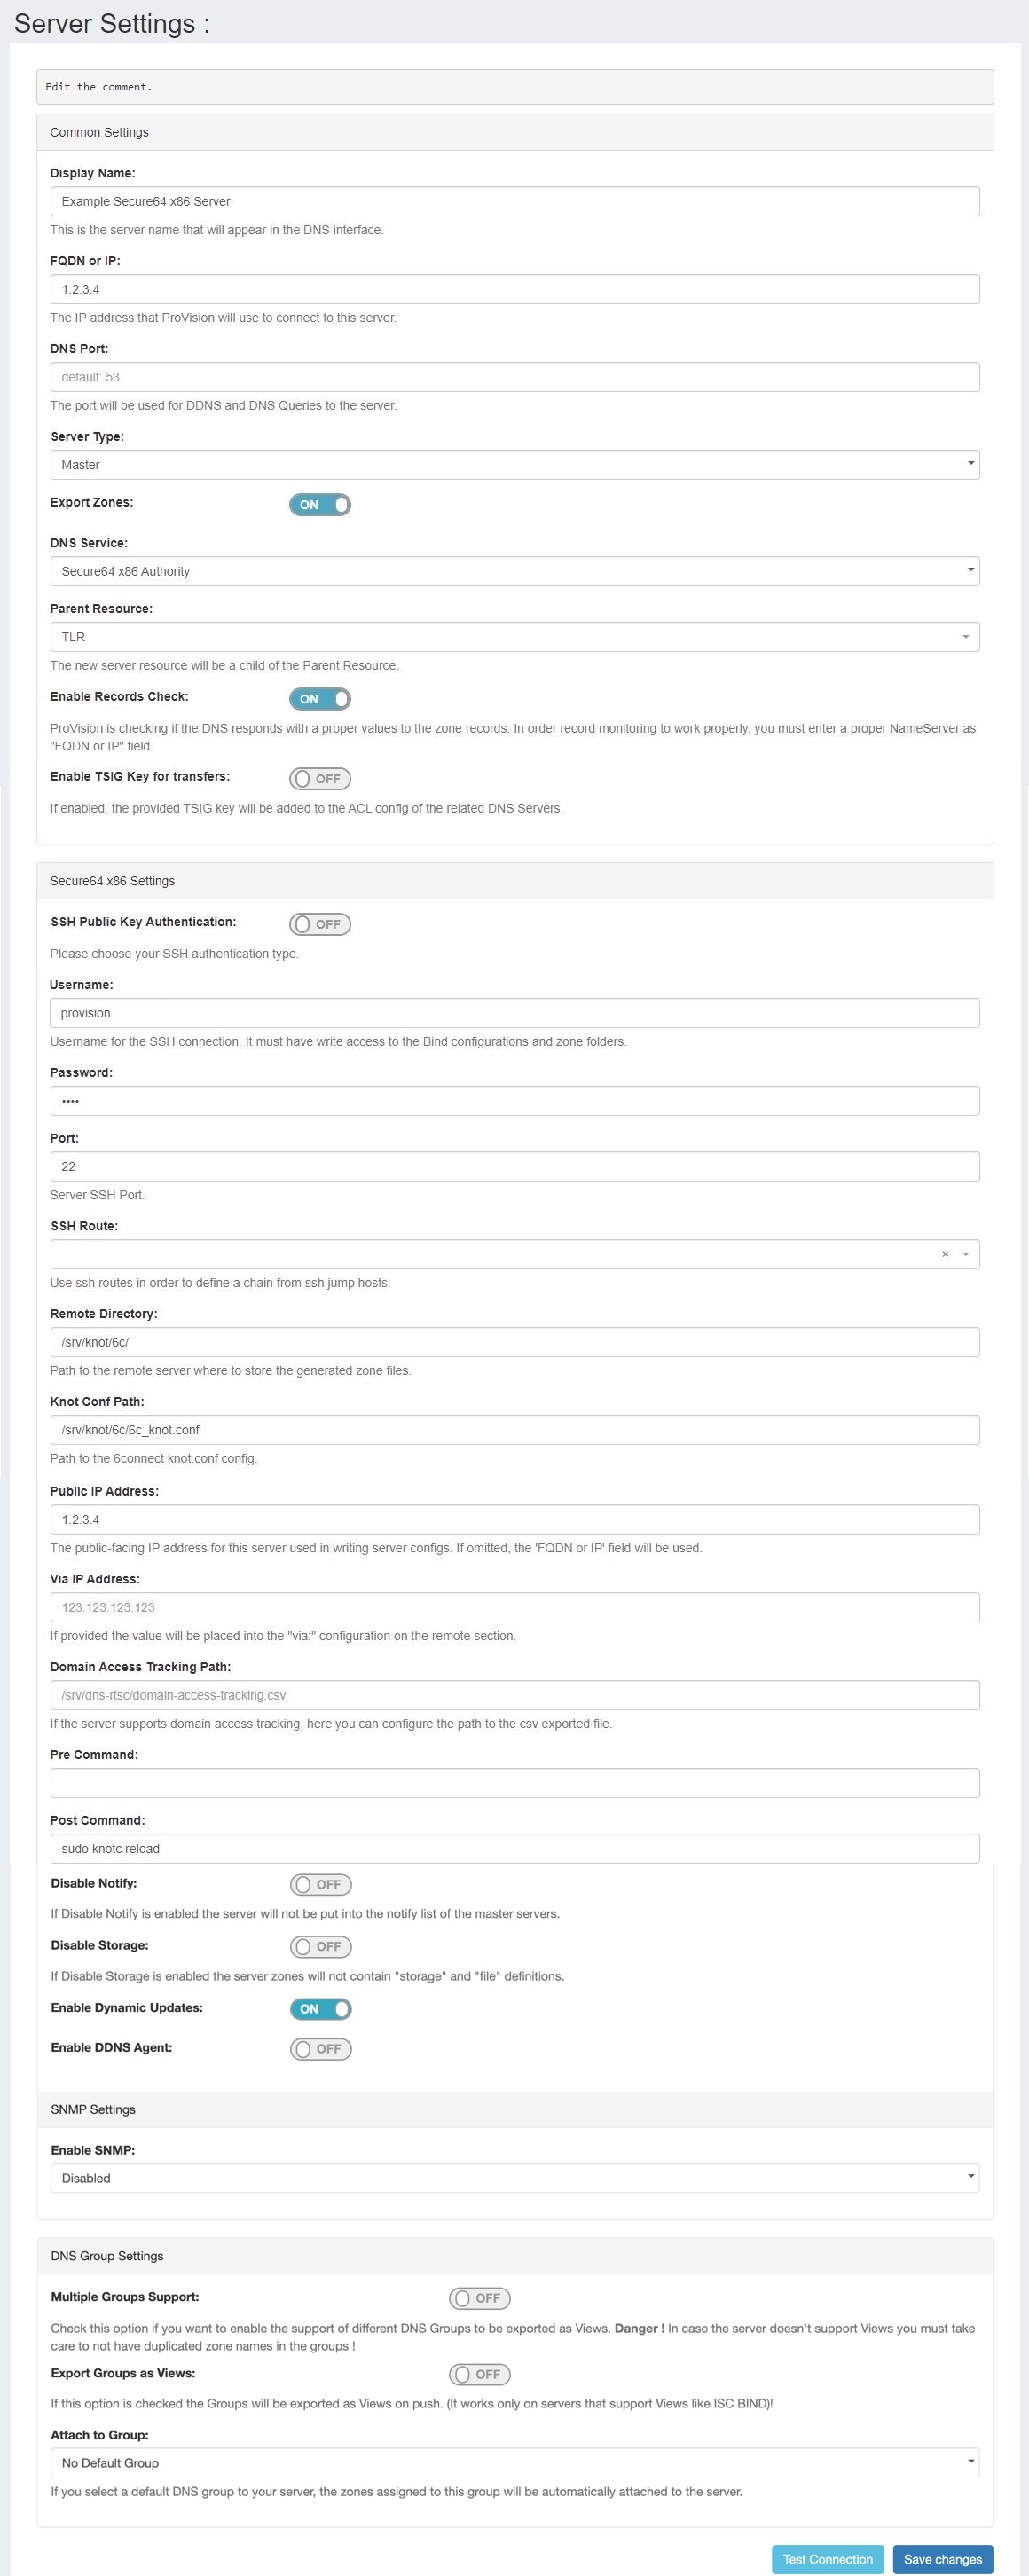Enable the DDNS Agent toggle
The height and width of the screenshot is (2576, 1029).
coord(320,2048)
